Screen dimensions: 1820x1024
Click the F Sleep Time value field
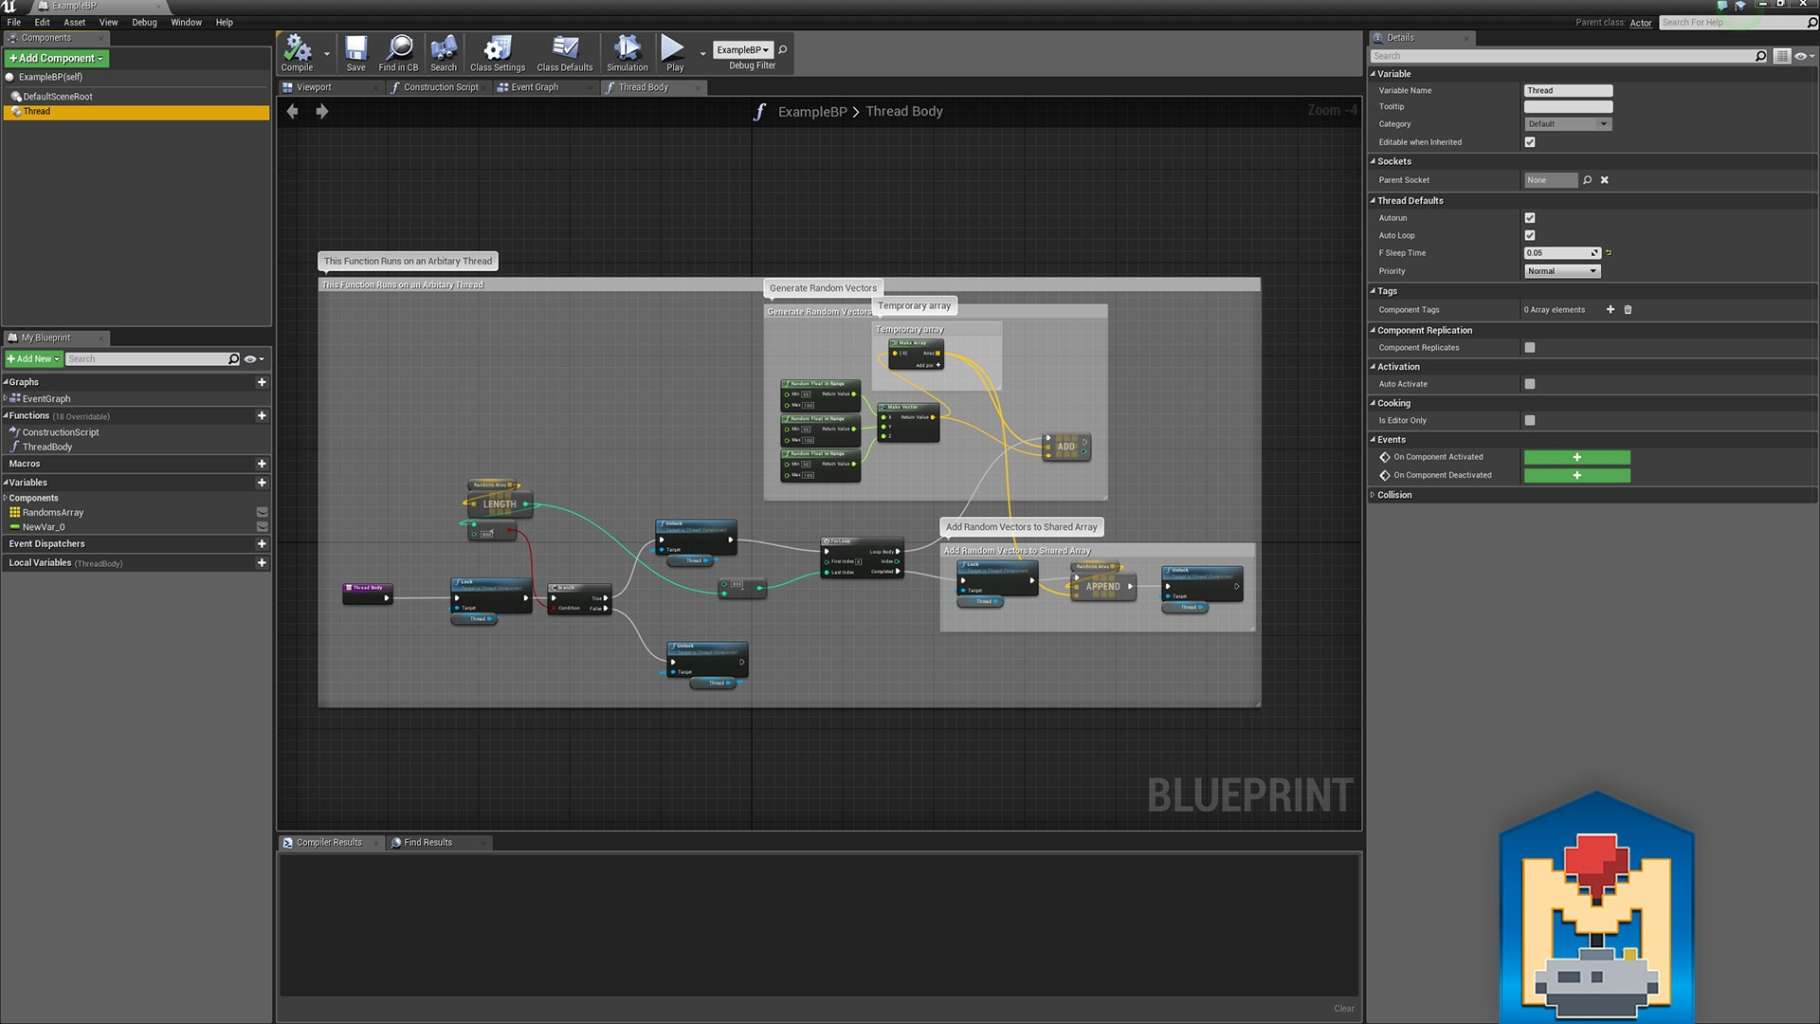pos(1557,253)
